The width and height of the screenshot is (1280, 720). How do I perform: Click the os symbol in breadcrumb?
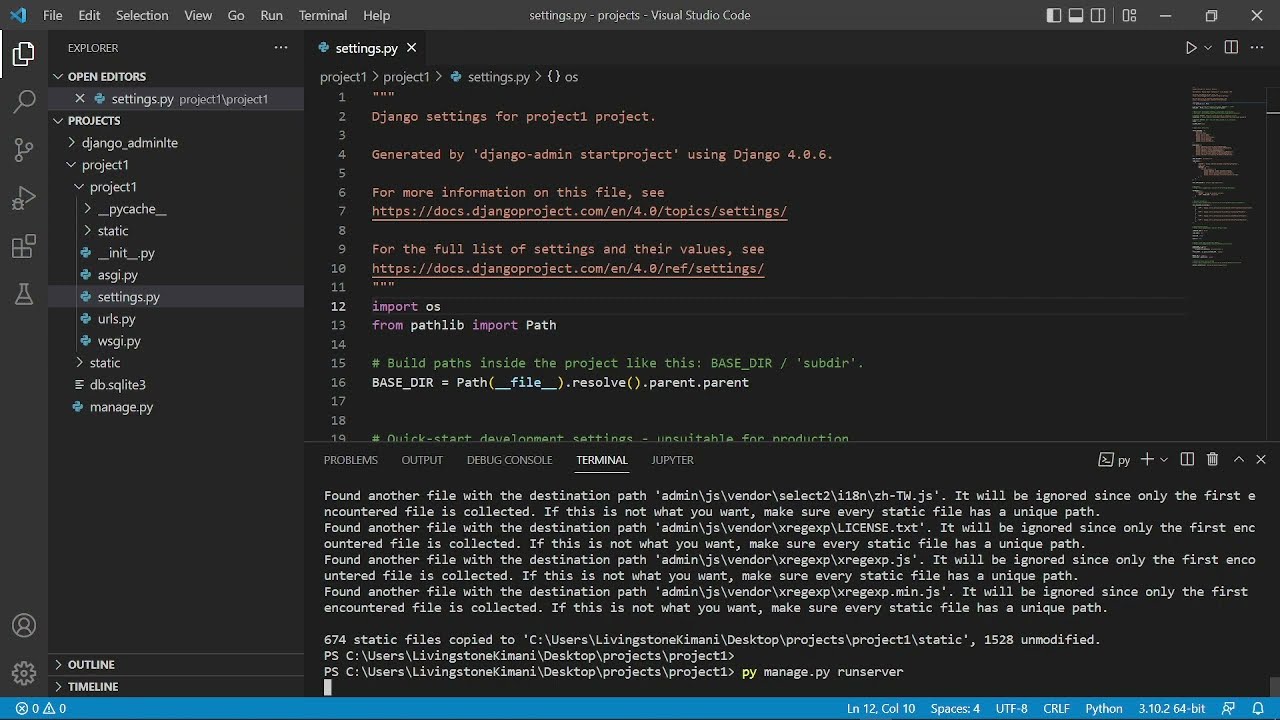[563, 77]
